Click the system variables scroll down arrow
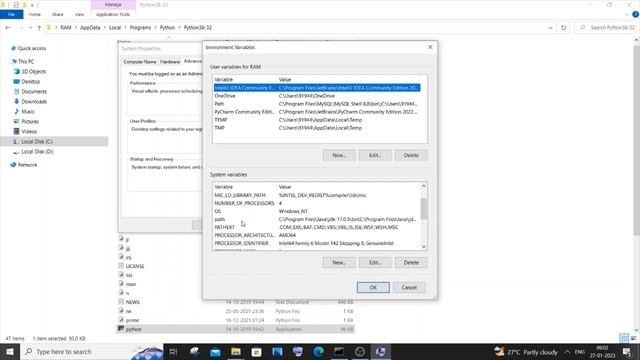This screenshot has width=640, height=360. (x=424, y=247)
